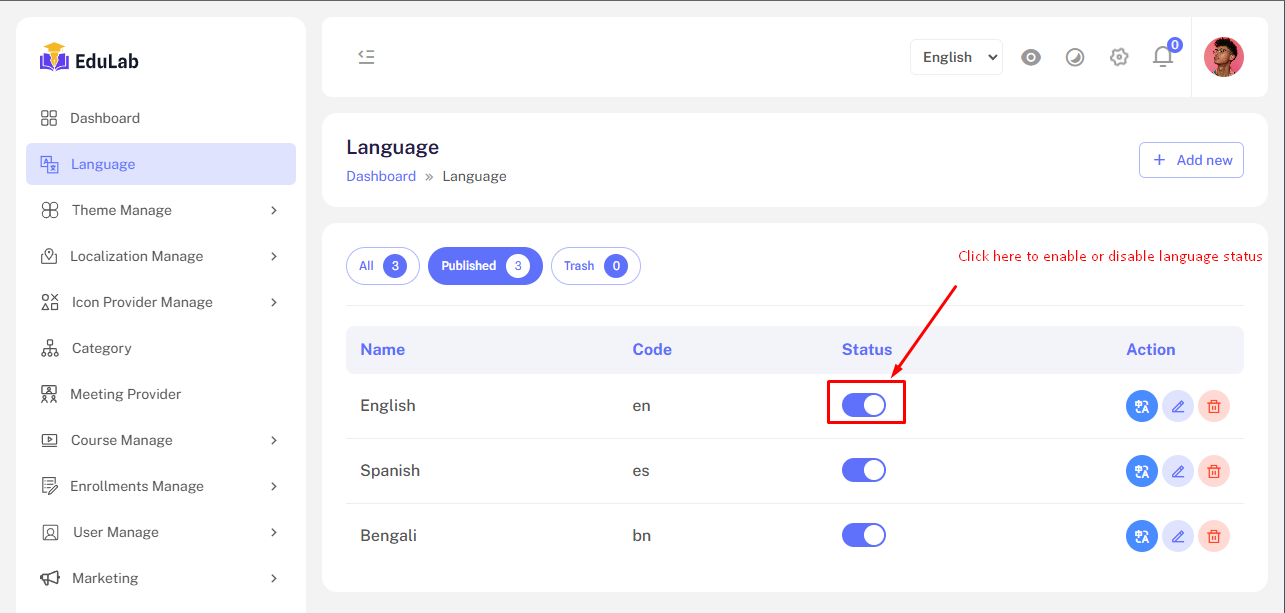Image resolution: width=1285 pixels, height=613 pixels.
Task: Turn off the Bengali status toggle
Action: tap(864, 535)
